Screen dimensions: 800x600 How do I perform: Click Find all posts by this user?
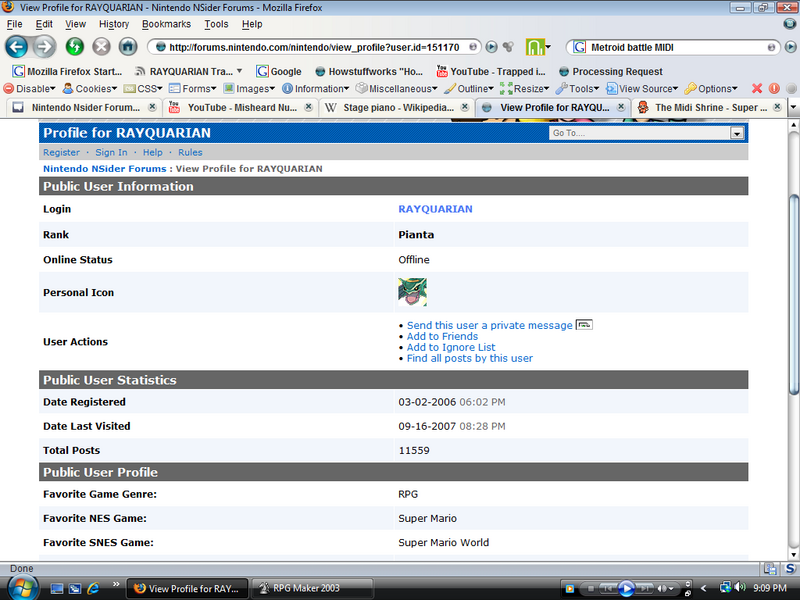pyautogui.click(x=469, y=359)
